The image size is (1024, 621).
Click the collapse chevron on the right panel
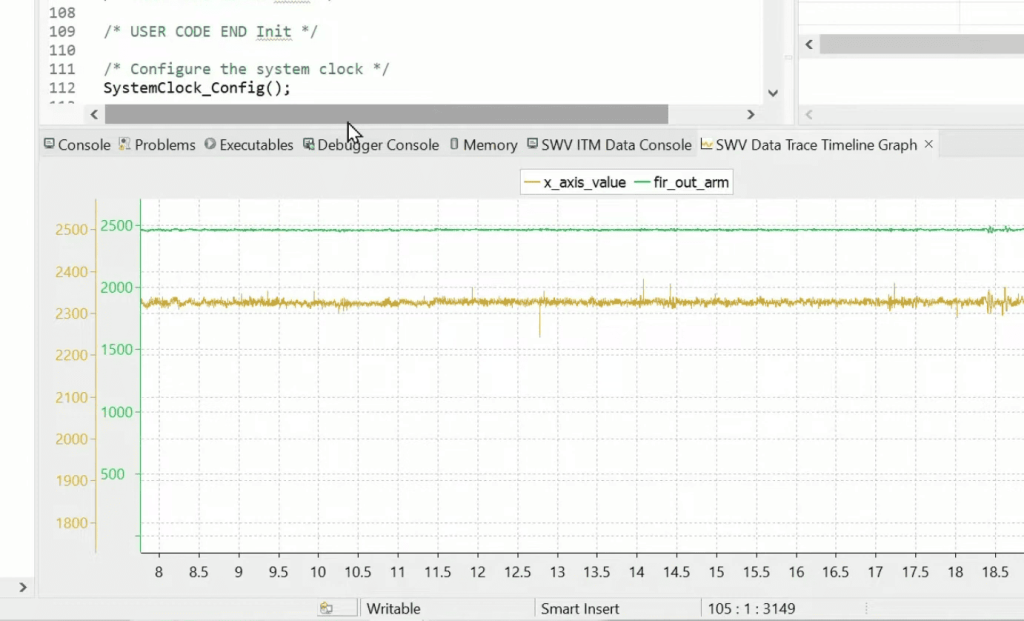[809, 44]
